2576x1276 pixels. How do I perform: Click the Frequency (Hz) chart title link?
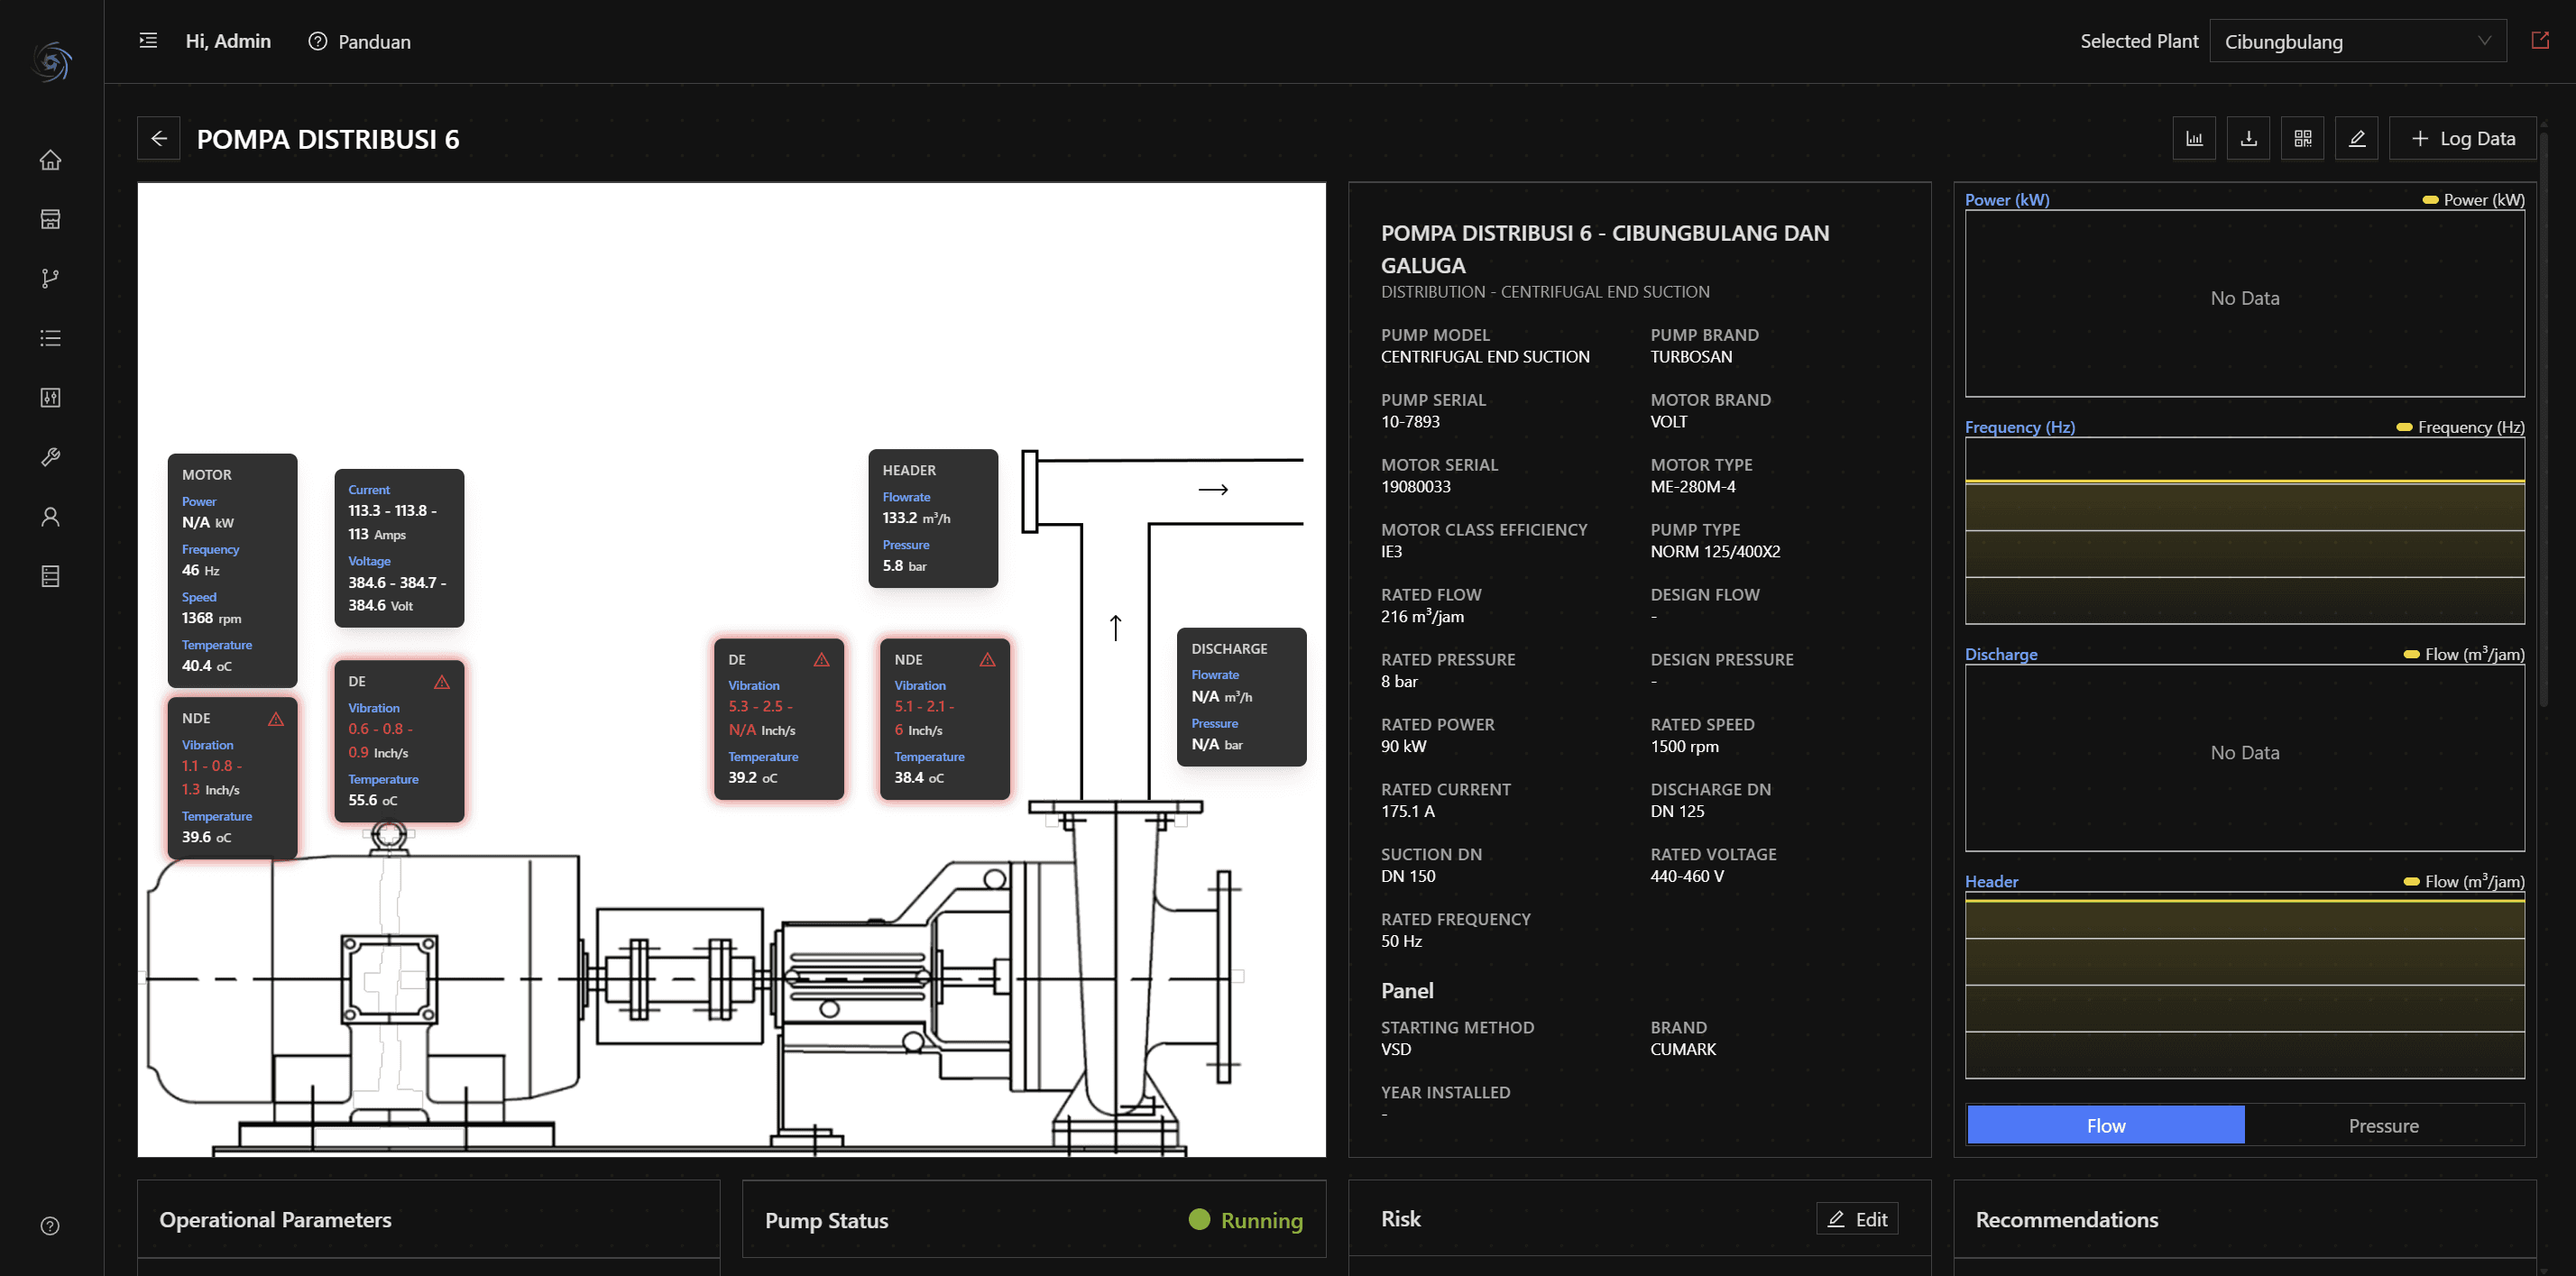coord(2019,427)
